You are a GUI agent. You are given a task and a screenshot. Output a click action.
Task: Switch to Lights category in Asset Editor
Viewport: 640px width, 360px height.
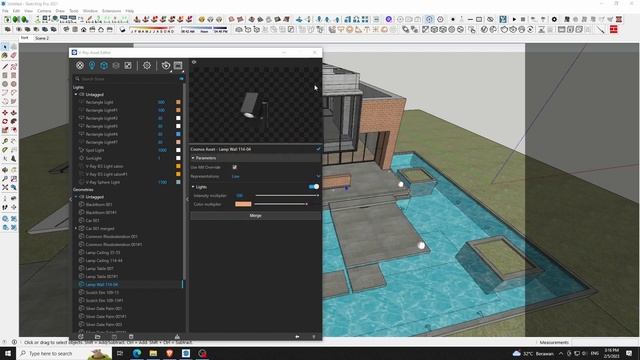[x=92, y=65]
